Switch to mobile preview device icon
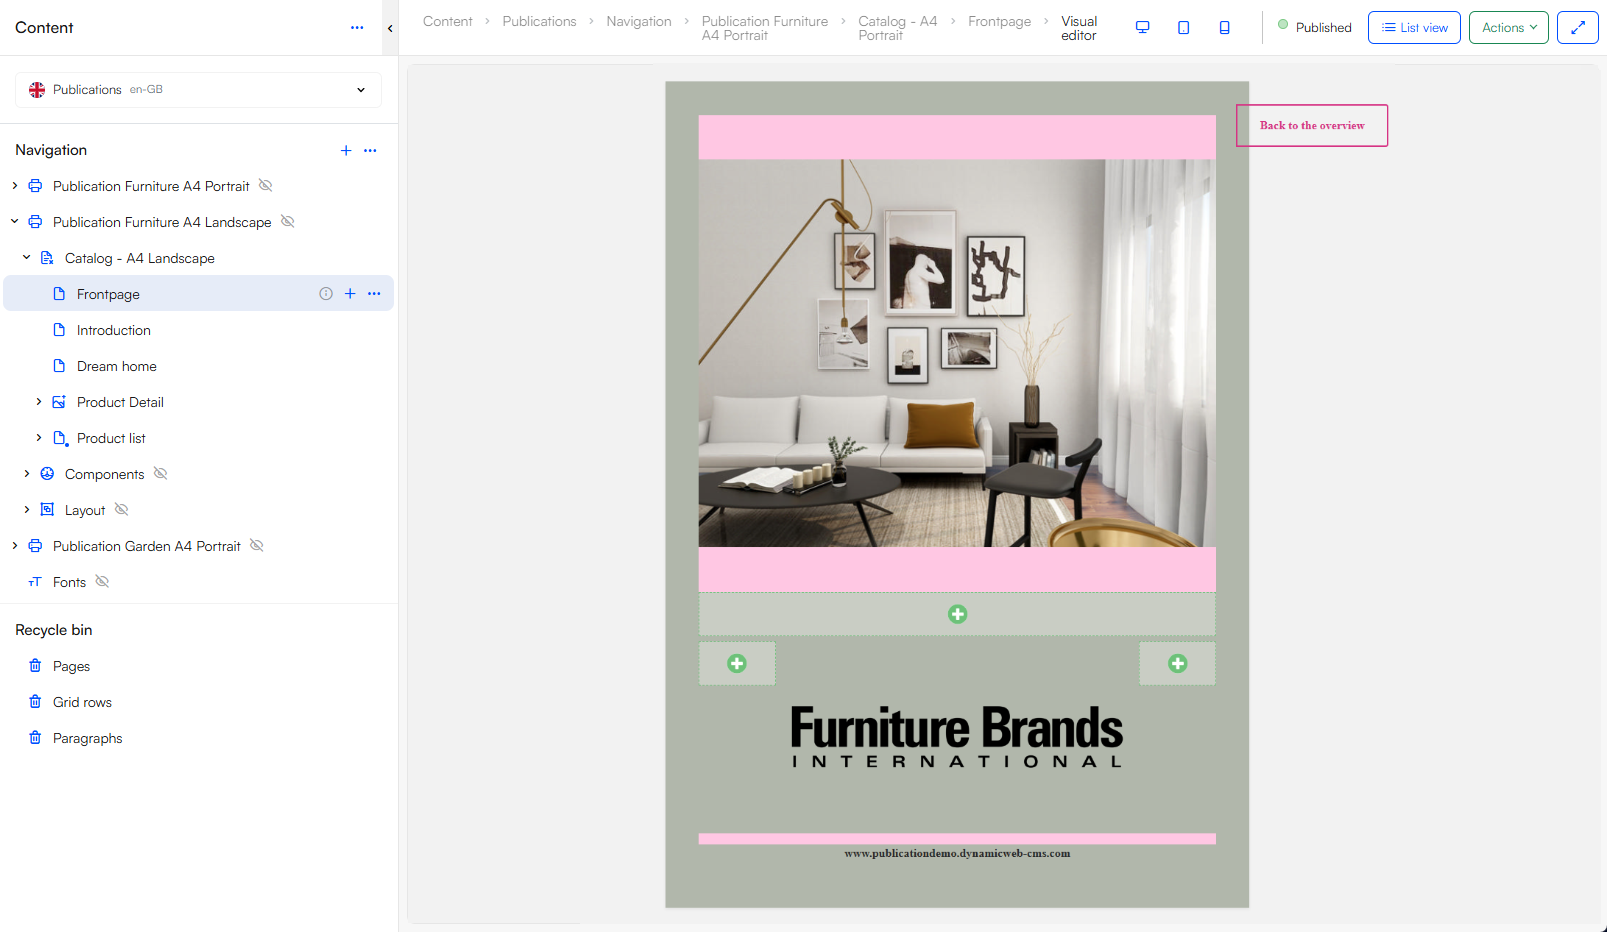The image size is (1607, 932). (x=1224, y=28)
